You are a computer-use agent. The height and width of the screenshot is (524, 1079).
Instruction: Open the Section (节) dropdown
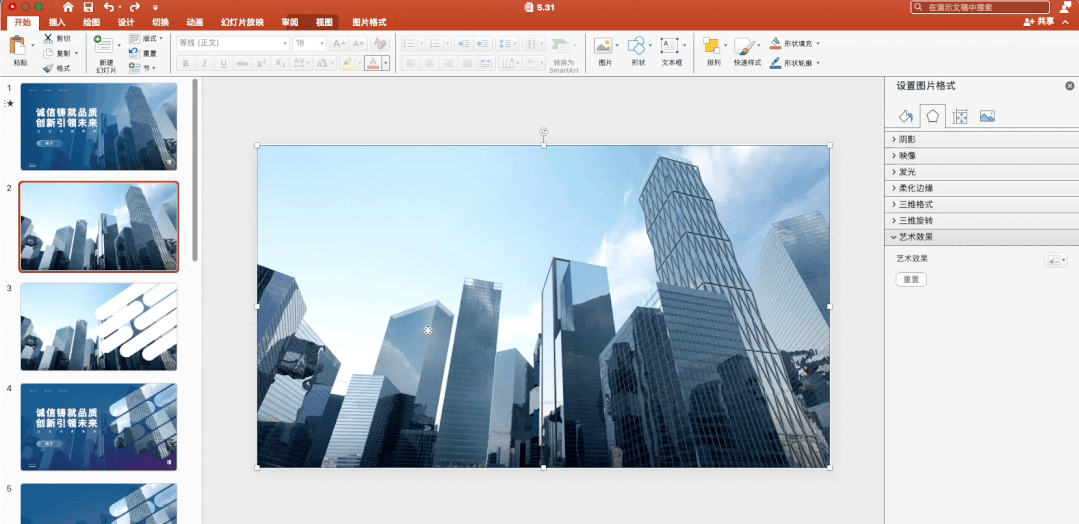point(142,68)
